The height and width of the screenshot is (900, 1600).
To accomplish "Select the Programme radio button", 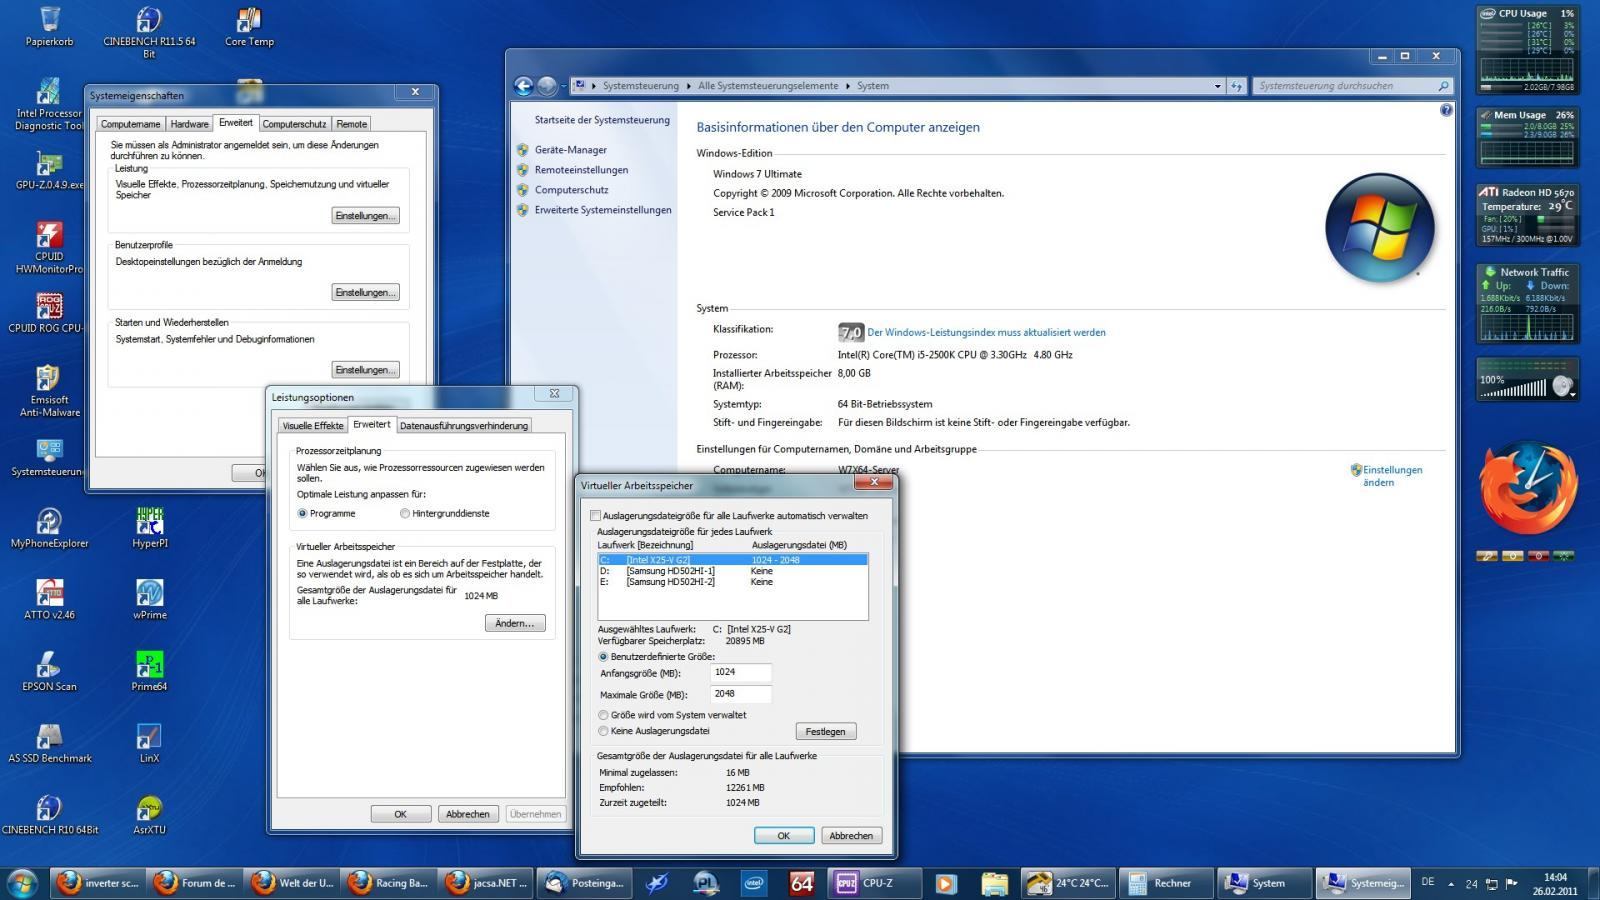I will (x=302, y=513).
